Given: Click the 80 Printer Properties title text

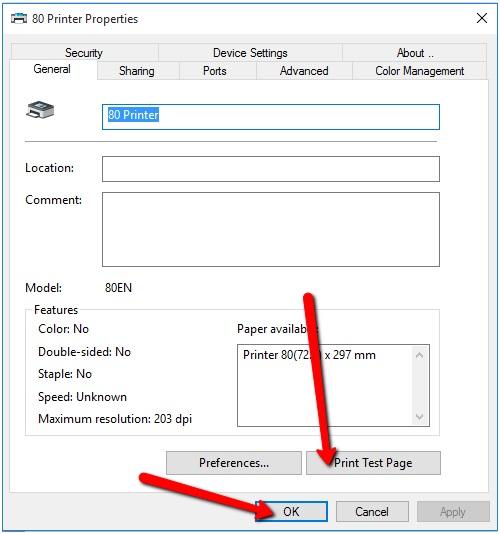Looking at the screenshot, I should pyautogui.click(x=85, y=19).
